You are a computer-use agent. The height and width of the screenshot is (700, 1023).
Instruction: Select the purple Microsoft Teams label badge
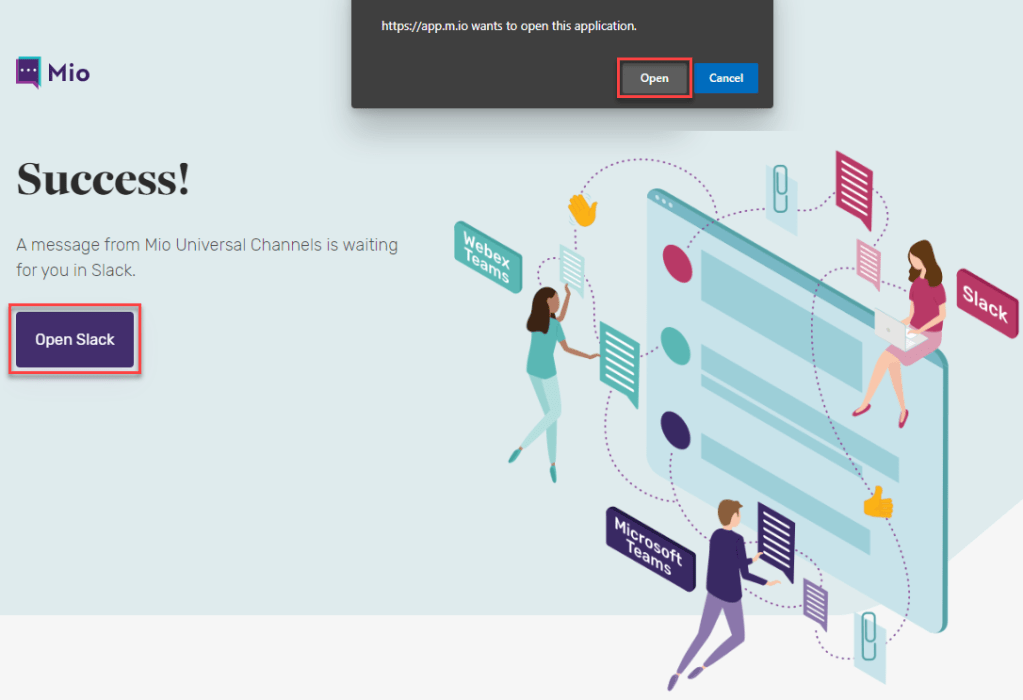click(x=649, y=546)
